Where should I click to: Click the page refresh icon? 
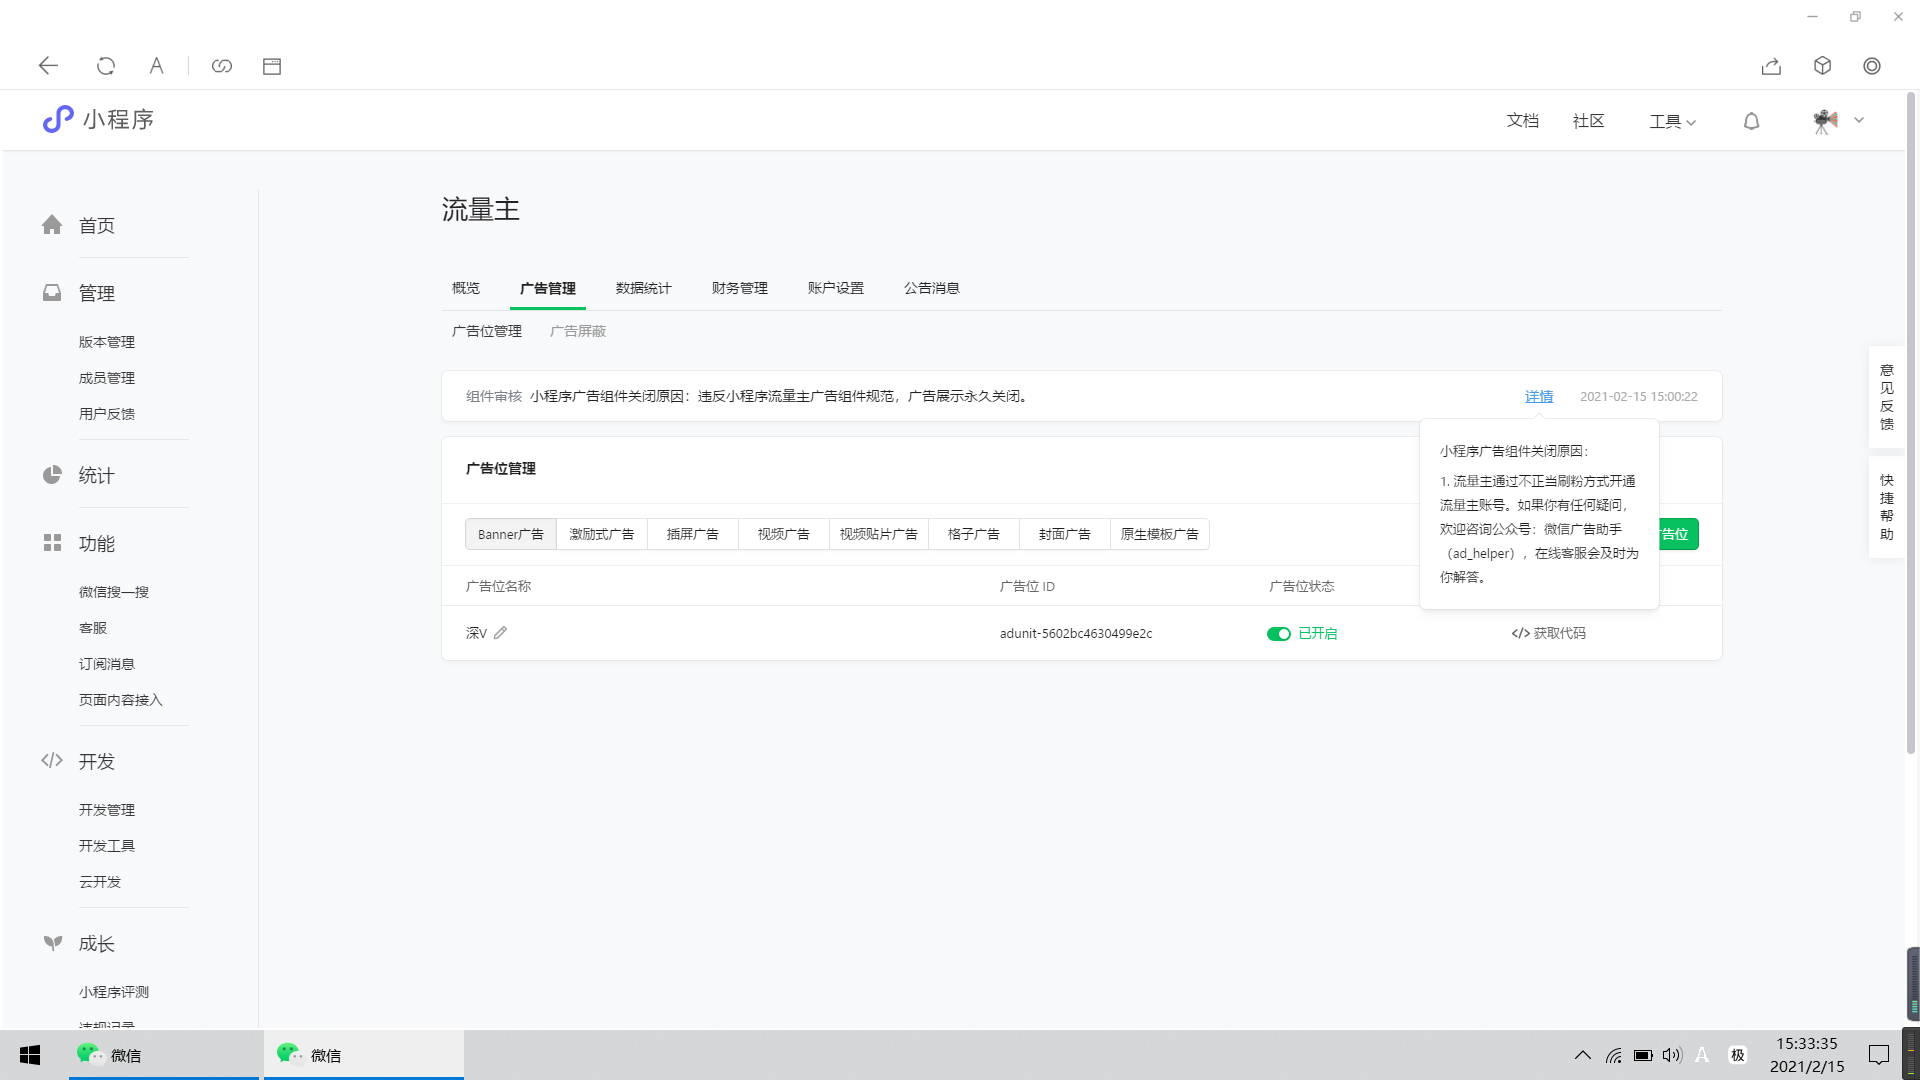click(105, 66)
